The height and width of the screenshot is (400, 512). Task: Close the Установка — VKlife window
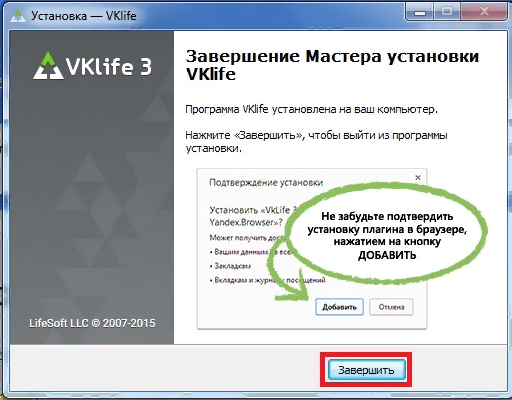[484, 12]
